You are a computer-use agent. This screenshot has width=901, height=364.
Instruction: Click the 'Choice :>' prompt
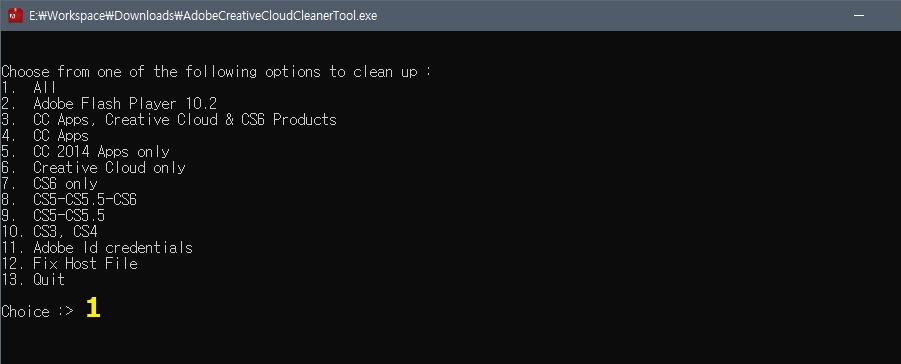[x=37, y=312]
